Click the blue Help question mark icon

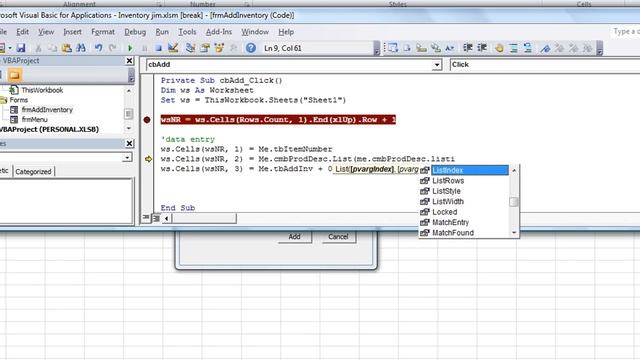click(251, 48)
